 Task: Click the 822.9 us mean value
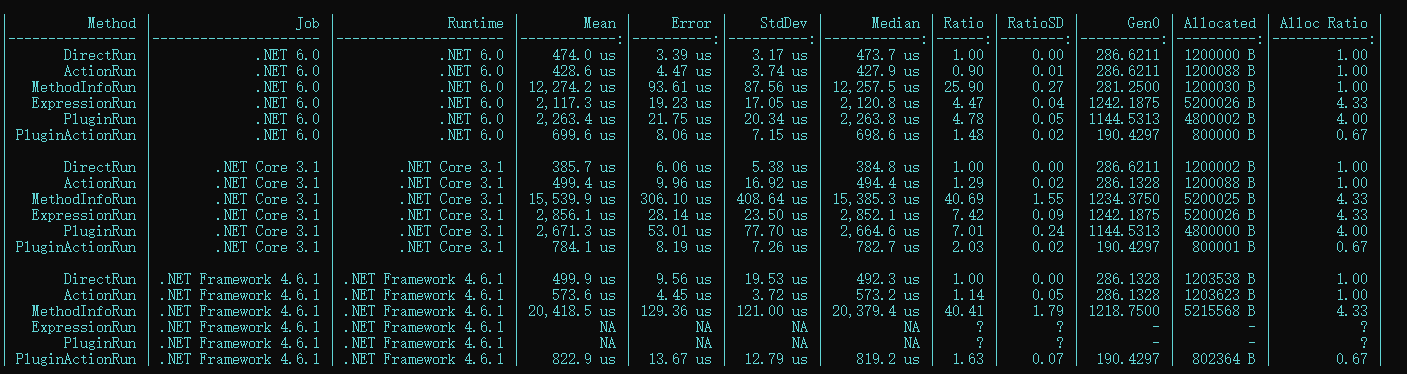(584, 359)
